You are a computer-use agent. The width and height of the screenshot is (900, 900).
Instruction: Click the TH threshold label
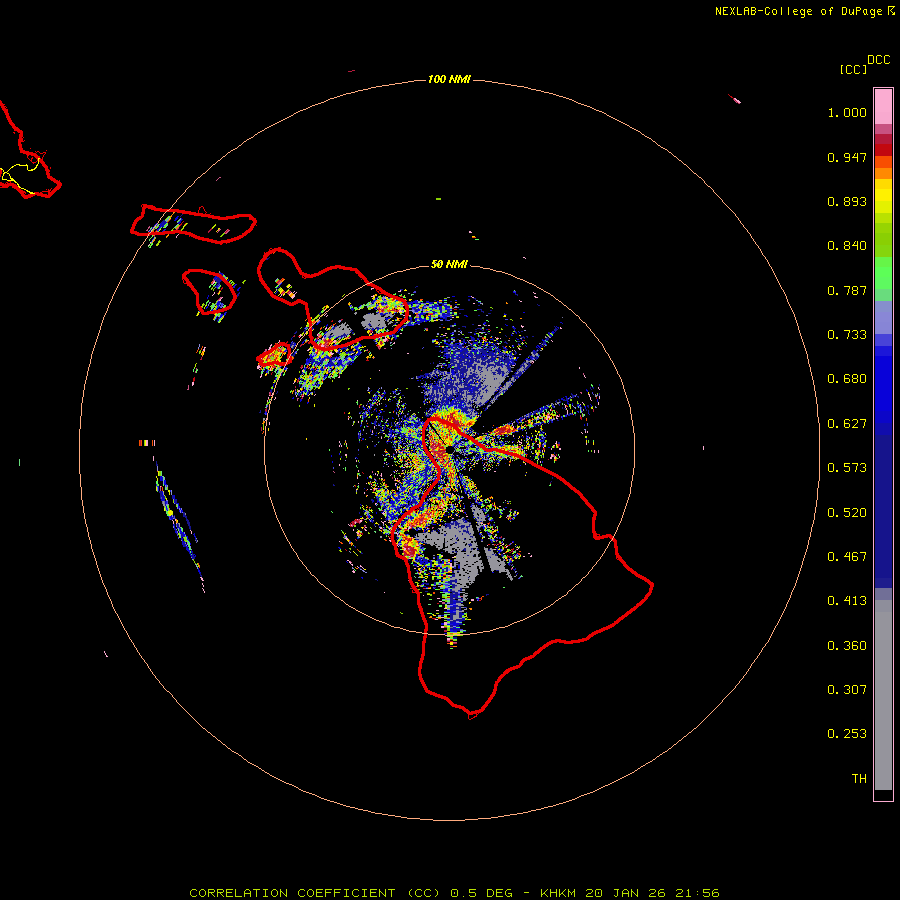859,779
